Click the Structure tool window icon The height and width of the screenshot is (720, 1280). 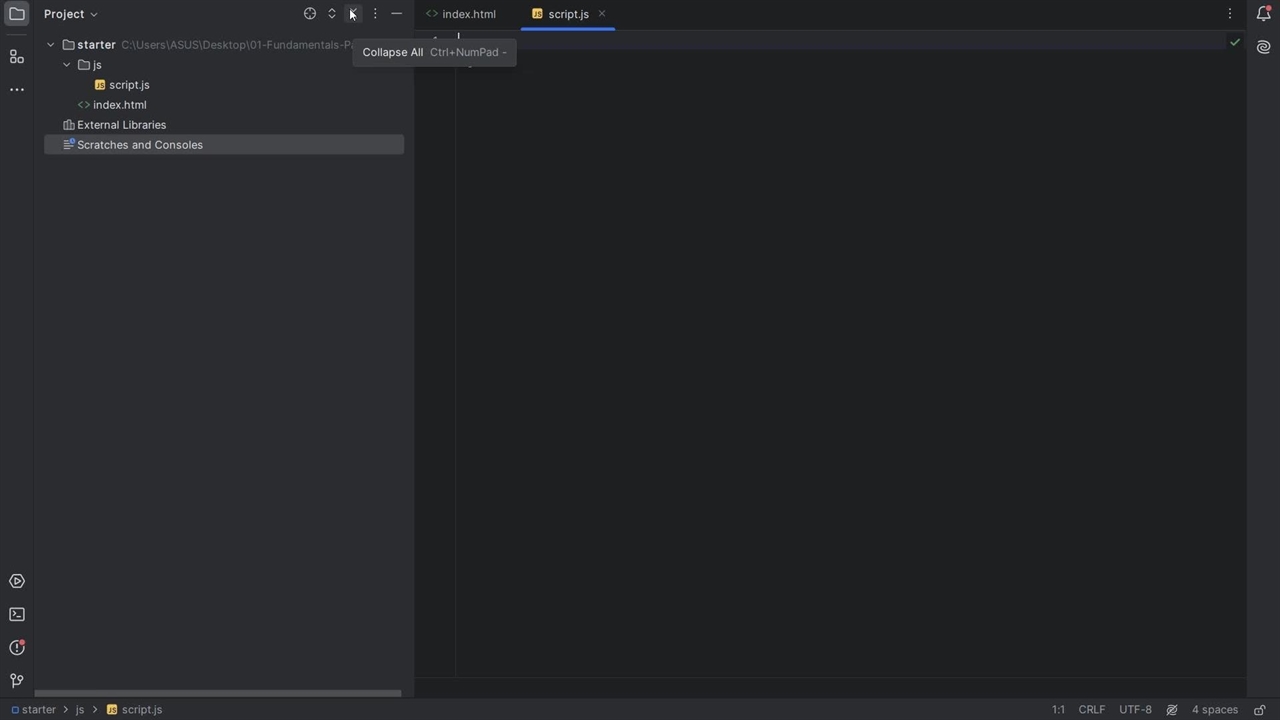(x=17, y=57)
